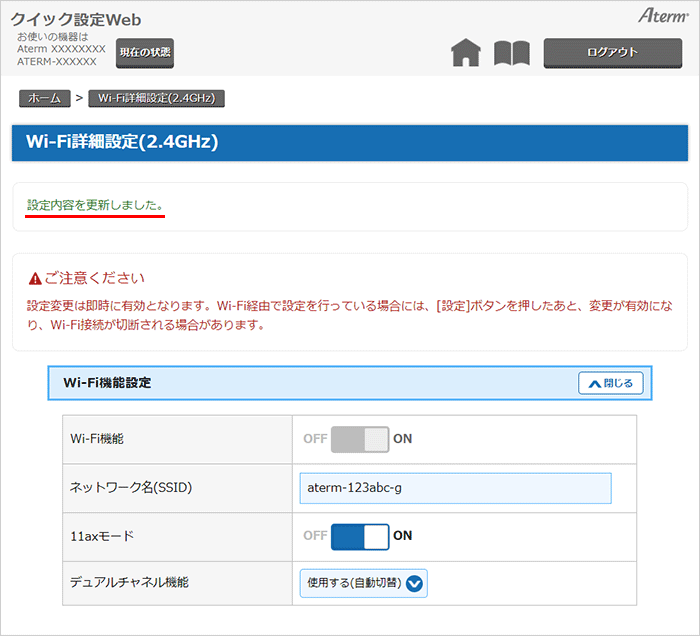
Task: Click the Home house icon in header
Action: click(466, 53)
